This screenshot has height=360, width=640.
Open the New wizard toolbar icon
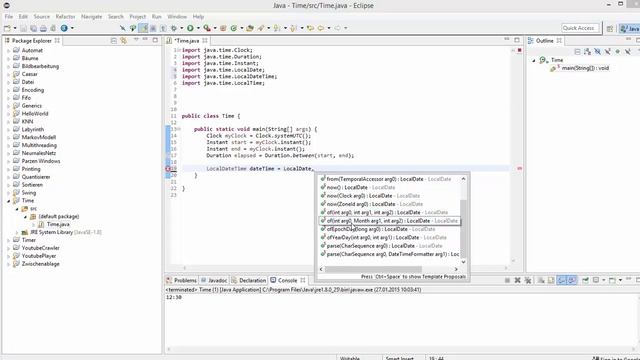[7, 28]
